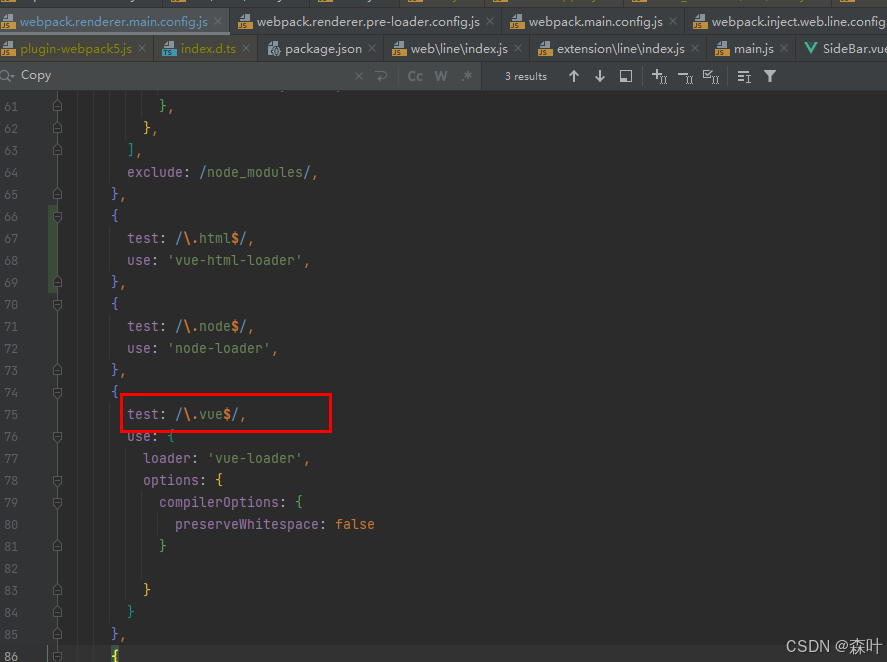
Task: Select all occurrences of the search term
Action: click(713, 76)
